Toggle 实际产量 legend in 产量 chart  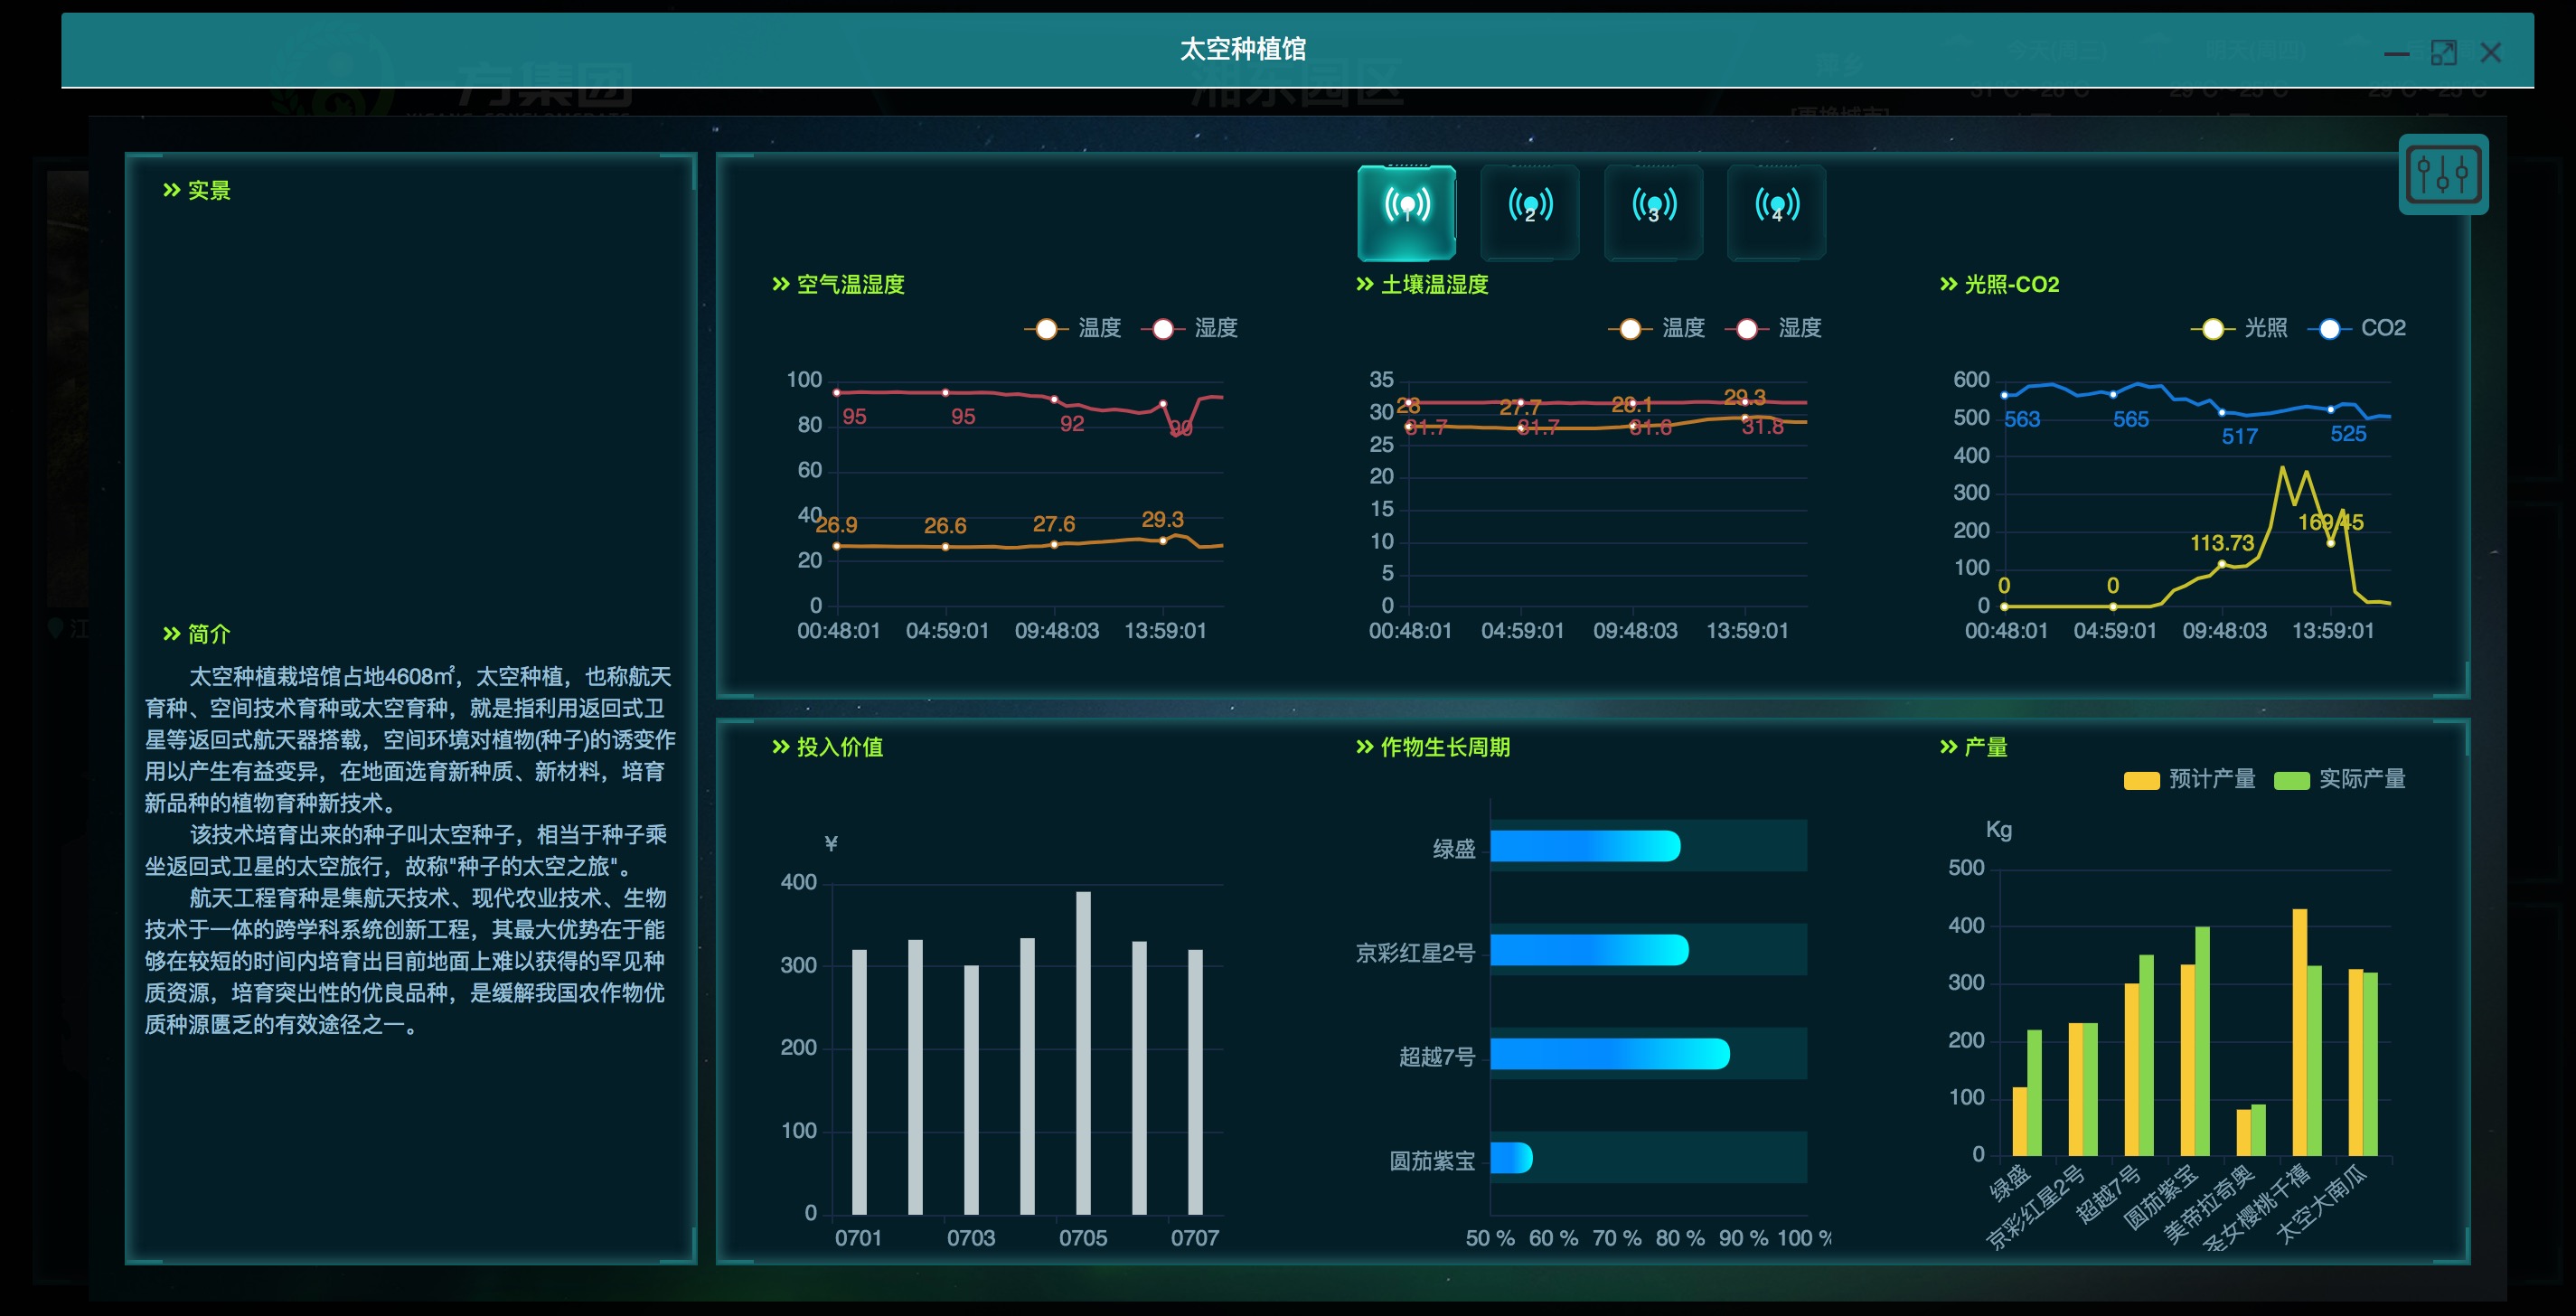point(2340,779)
